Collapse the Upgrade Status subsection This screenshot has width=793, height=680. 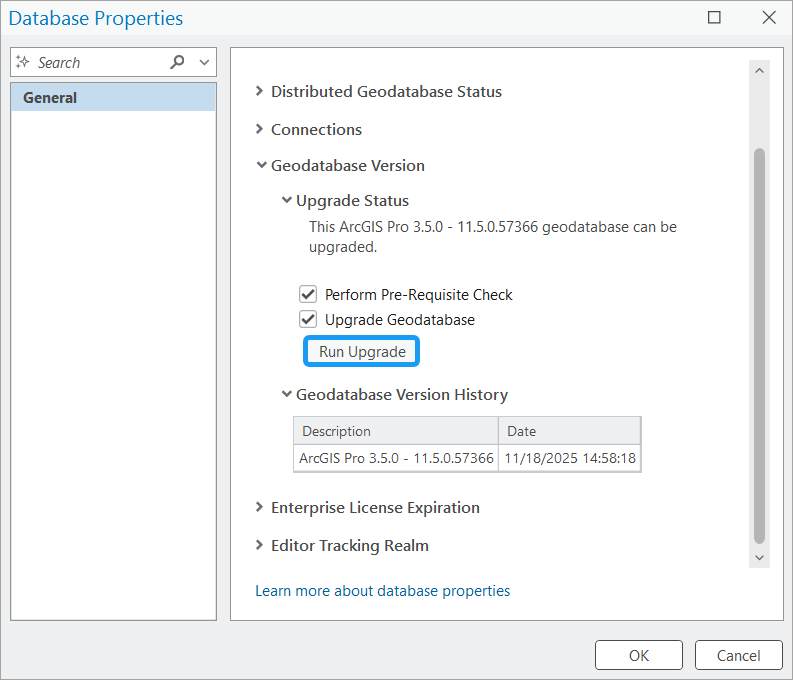pos(286,200)
